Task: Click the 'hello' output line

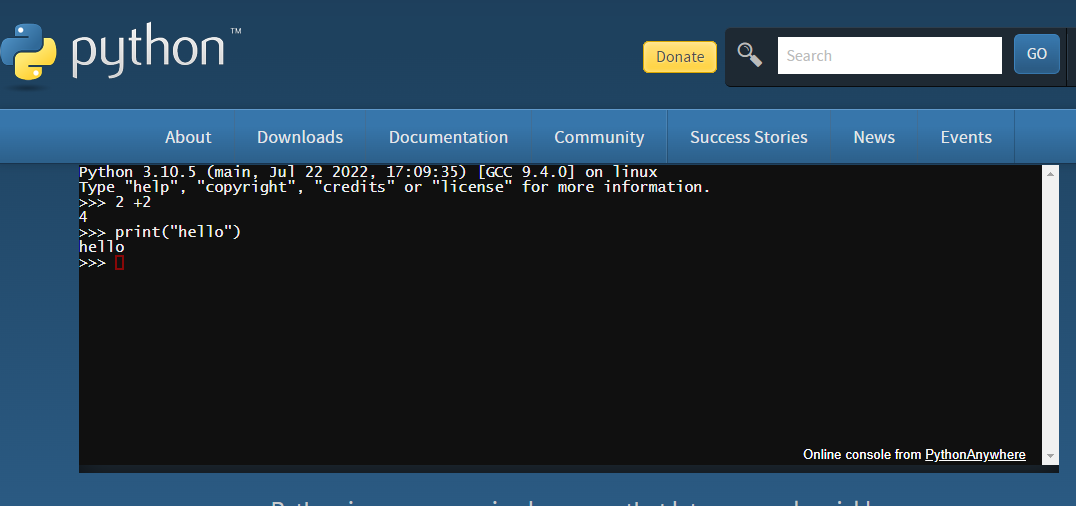Action: pos(102,247)
